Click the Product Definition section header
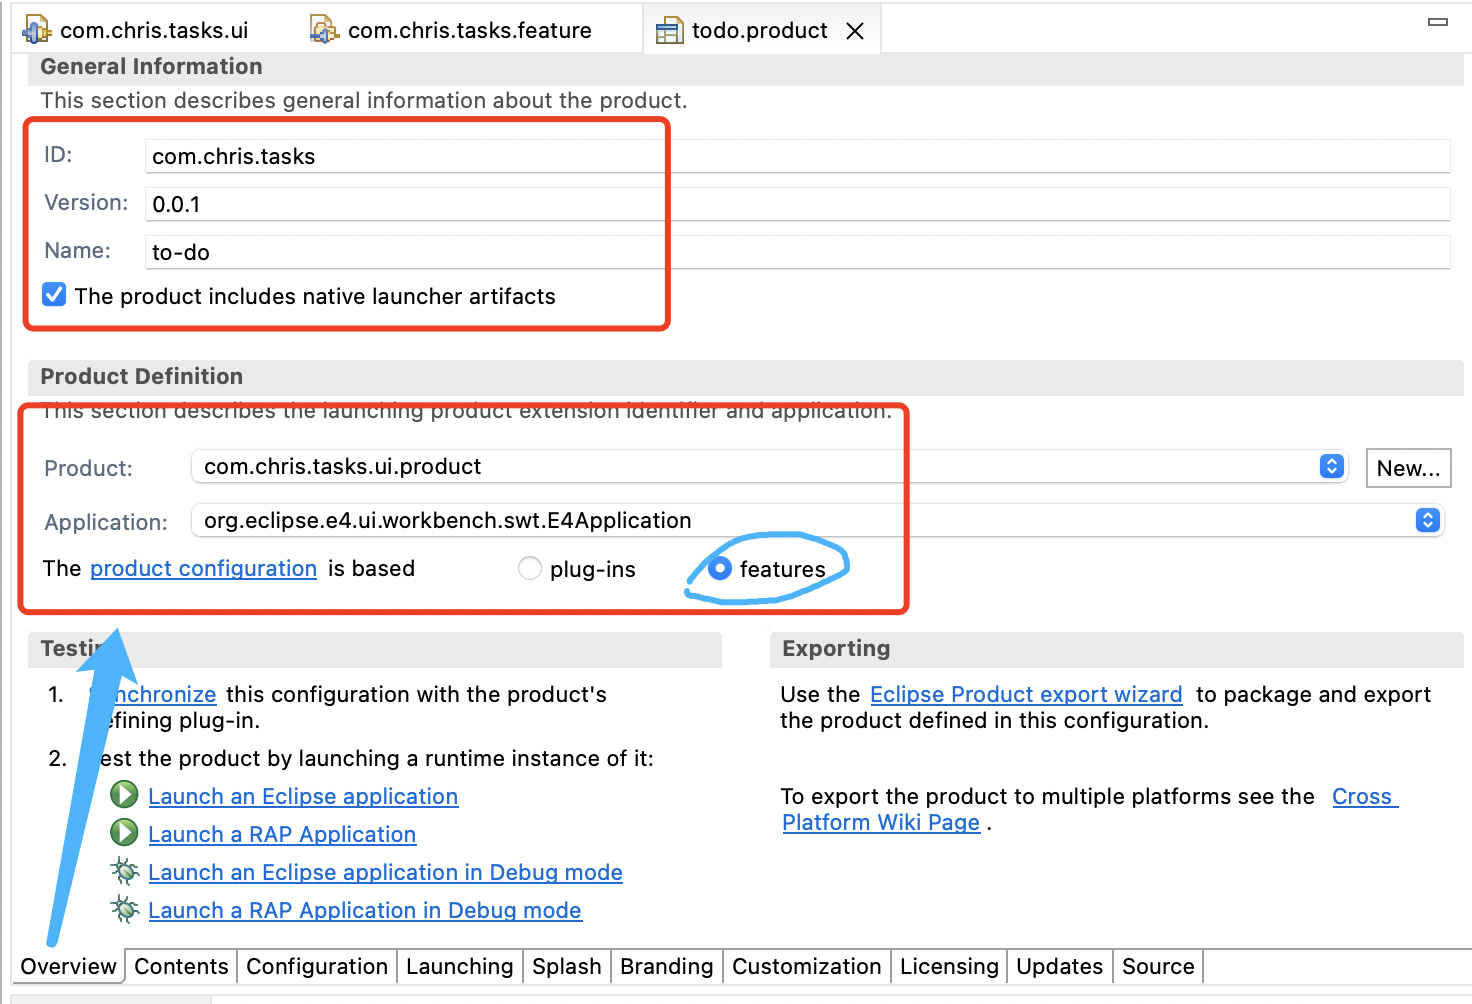Viewport: 1472px width, 1004px height. [141, 376]
